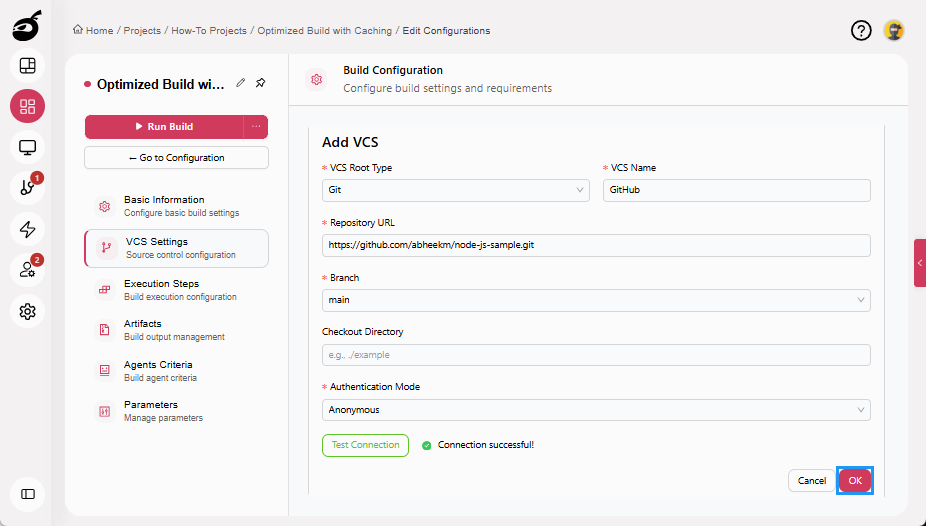
Task: Expand the red side panel handle
Action: click(x=920, y=263)
